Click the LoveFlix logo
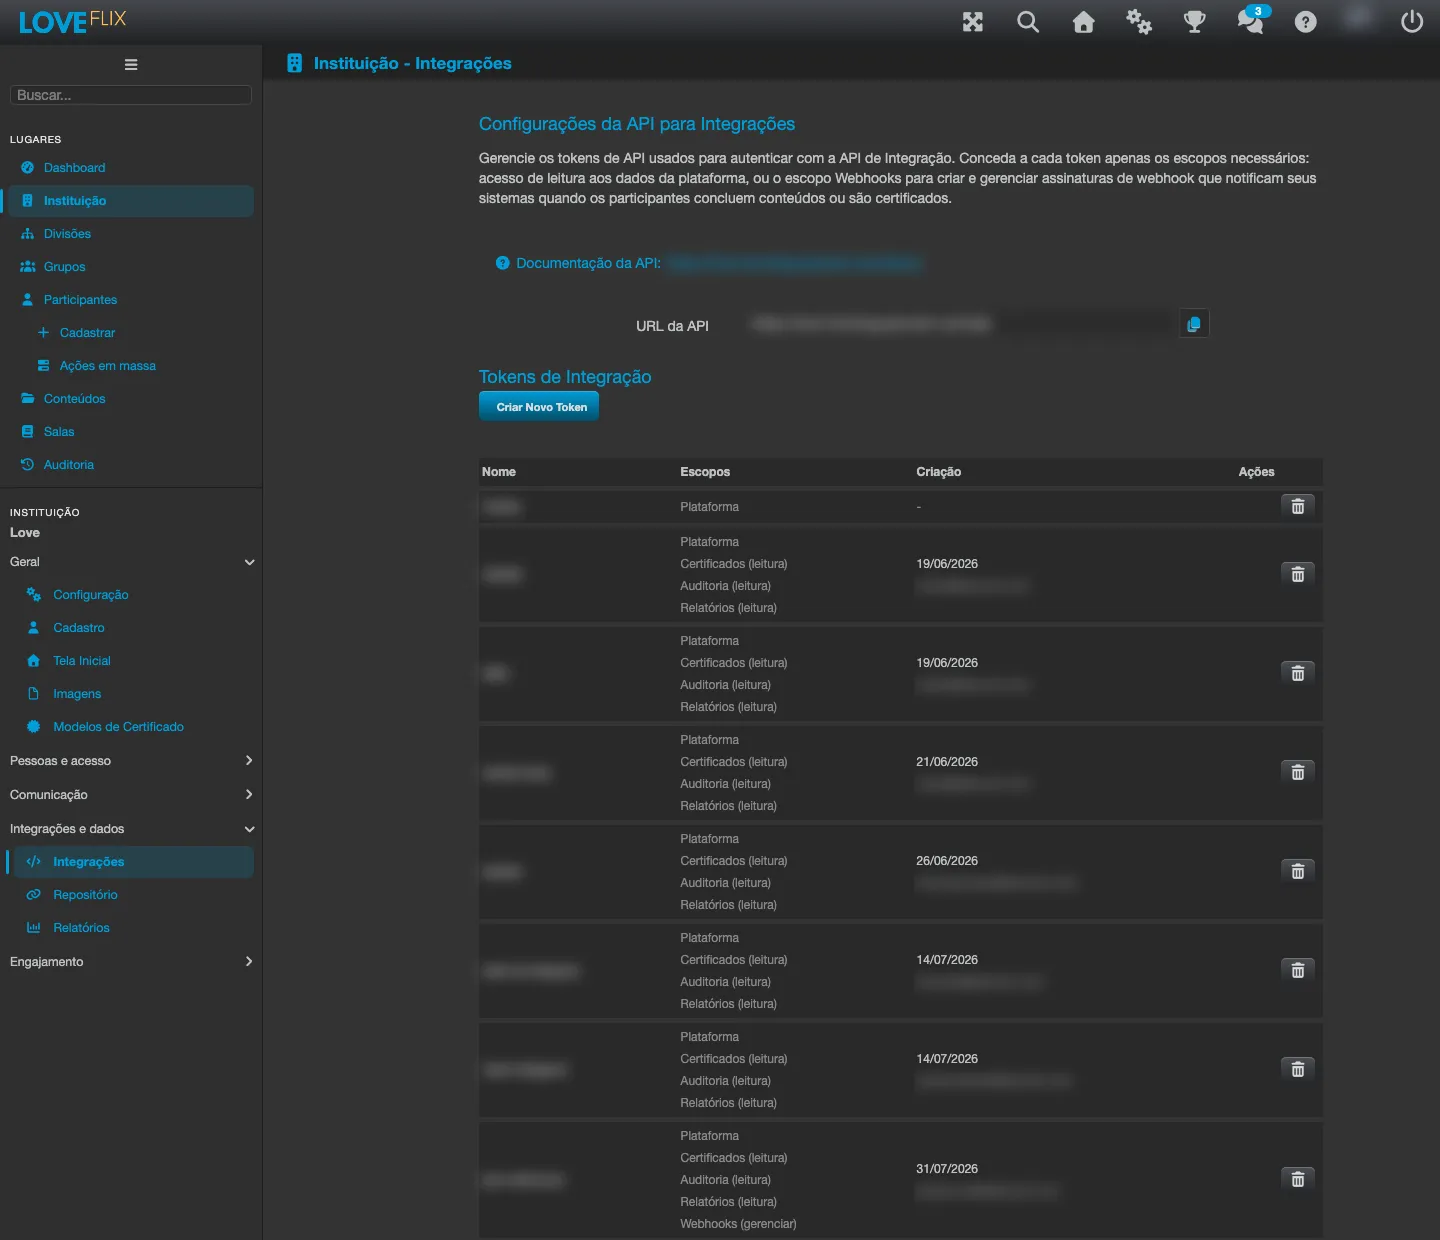The height and width of the screenshot is (1240, 1440). tap(72, 21)
